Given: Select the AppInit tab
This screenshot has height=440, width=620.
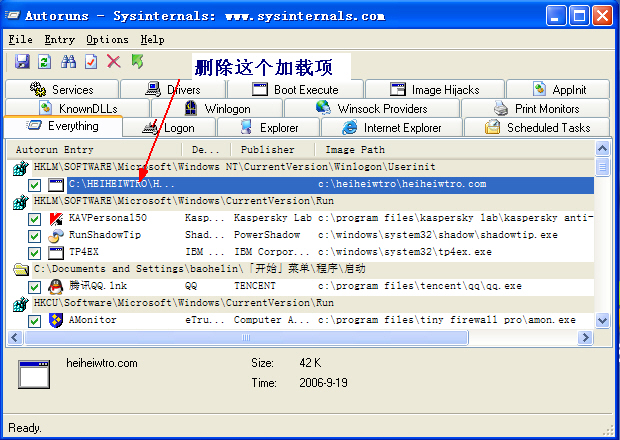Looking at the screenshot, I should (558, 89).
